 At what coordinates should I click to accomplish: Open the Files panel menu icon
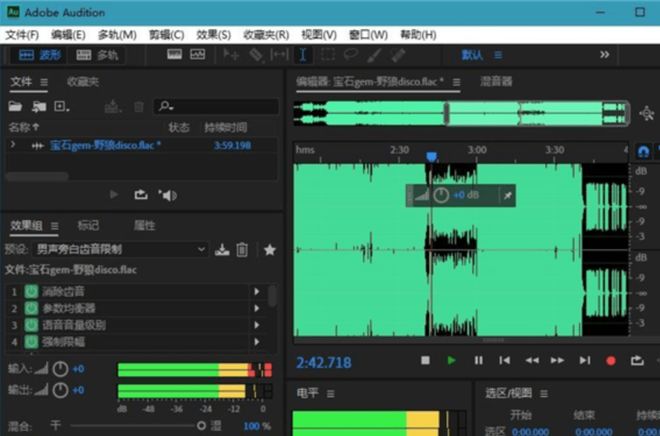tap(44, 82)
